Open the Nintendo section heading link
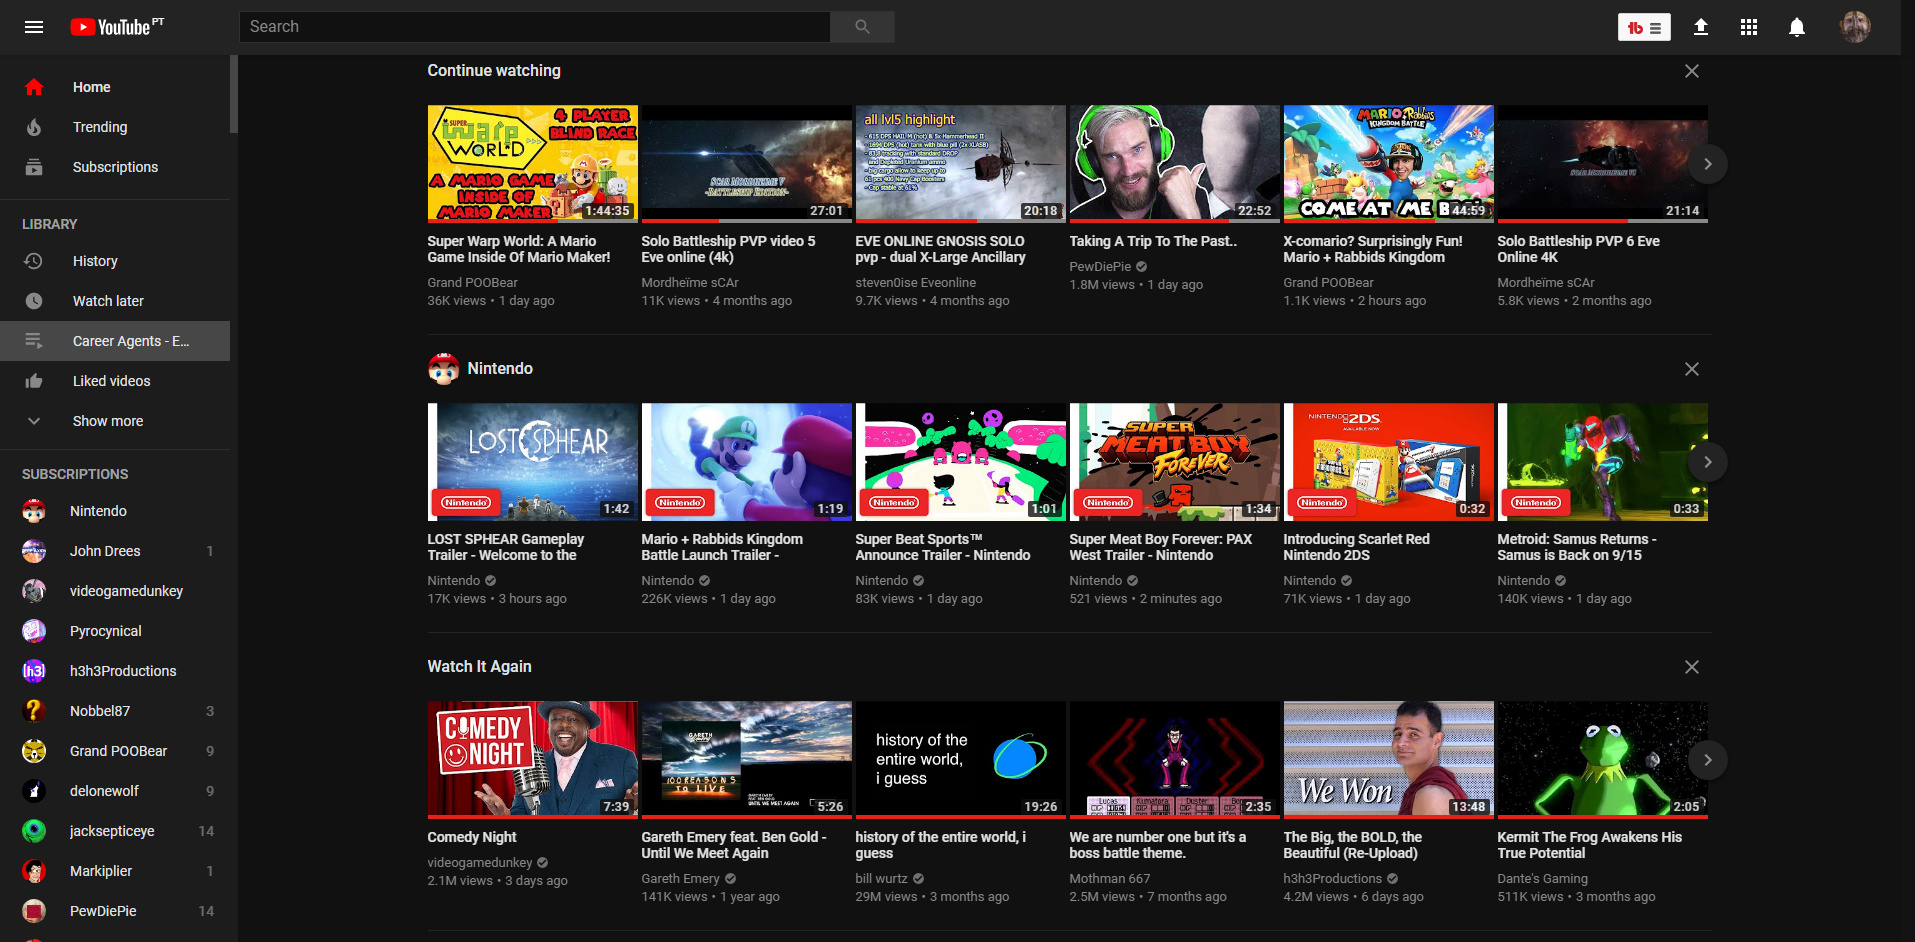The image size is (1915, 942). tap(500, 369)
